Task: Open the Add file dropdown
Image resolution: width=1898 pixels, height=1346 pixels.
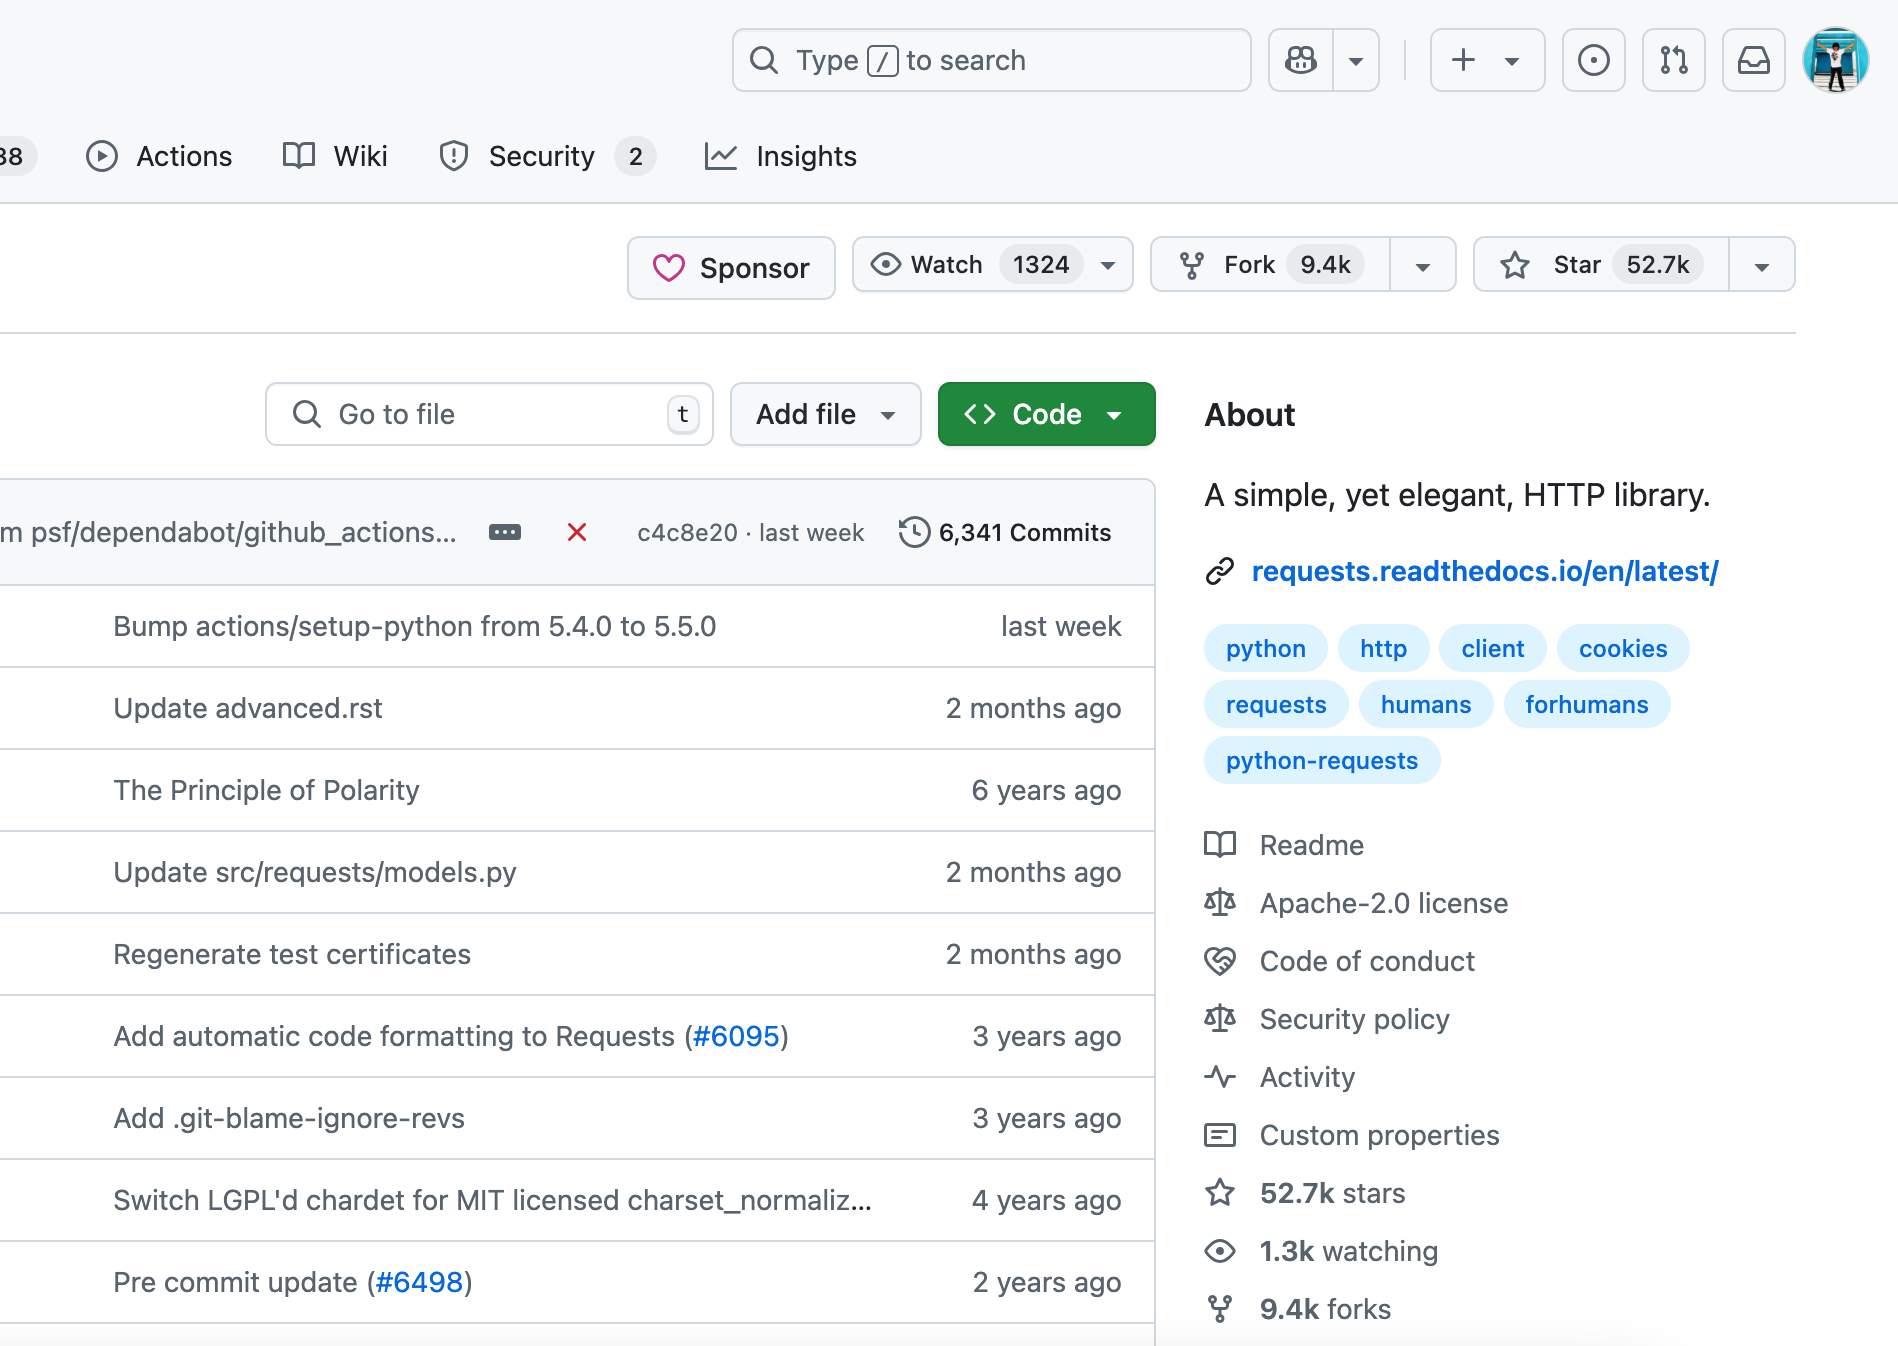Action: click(x=825, y=414)
